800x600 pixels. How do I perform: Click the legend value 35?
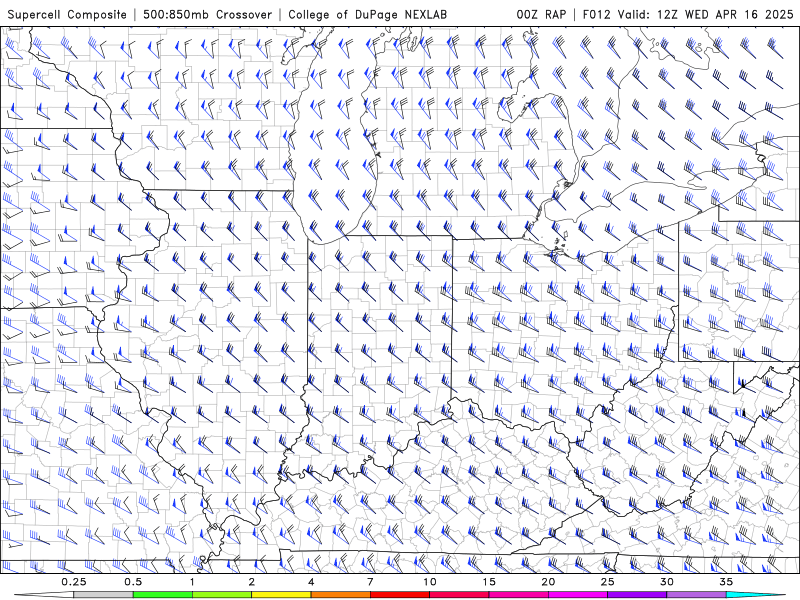click(x=726, y=582)
